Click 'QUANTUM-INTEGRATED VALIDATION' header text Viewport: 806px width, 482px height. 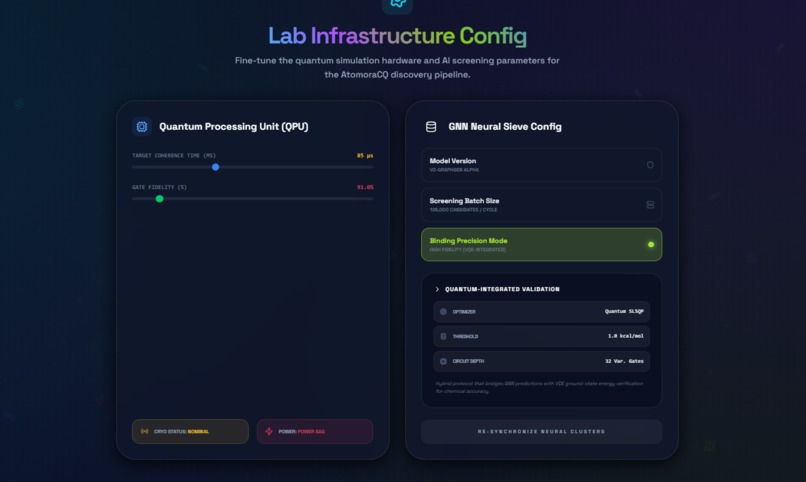coord(502,289)
